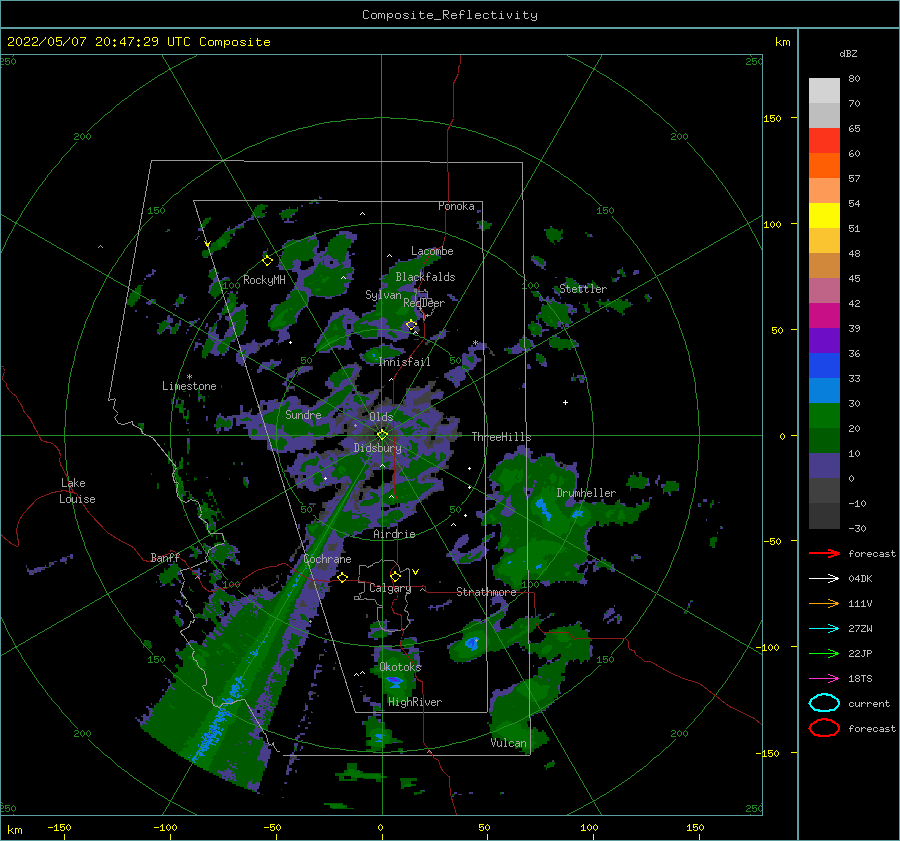Click the Banff city label
Image resolution: width=900 pixels, height=841 pixels.
165,557
